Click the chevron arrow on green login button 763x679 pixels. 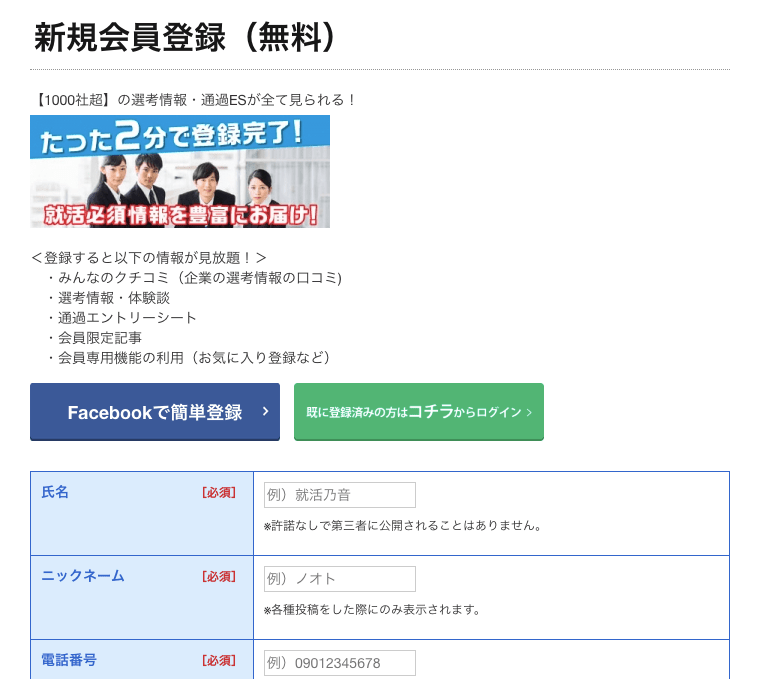[529, 412]
